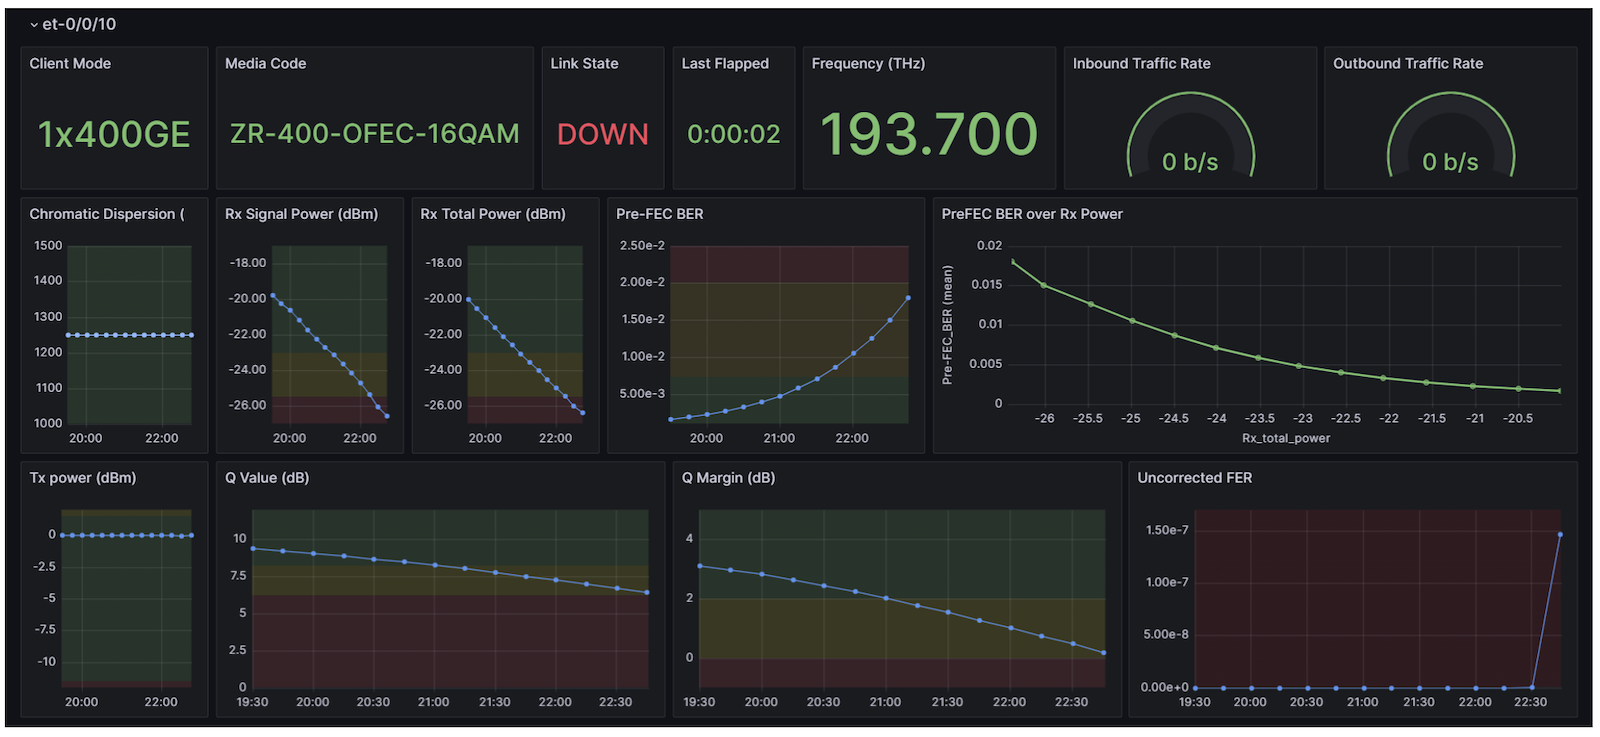Image resolution: width=1600 pixels, height=737 pixels.
Task: Click last data point in Rx Signal Power chart
Action: 387,416
